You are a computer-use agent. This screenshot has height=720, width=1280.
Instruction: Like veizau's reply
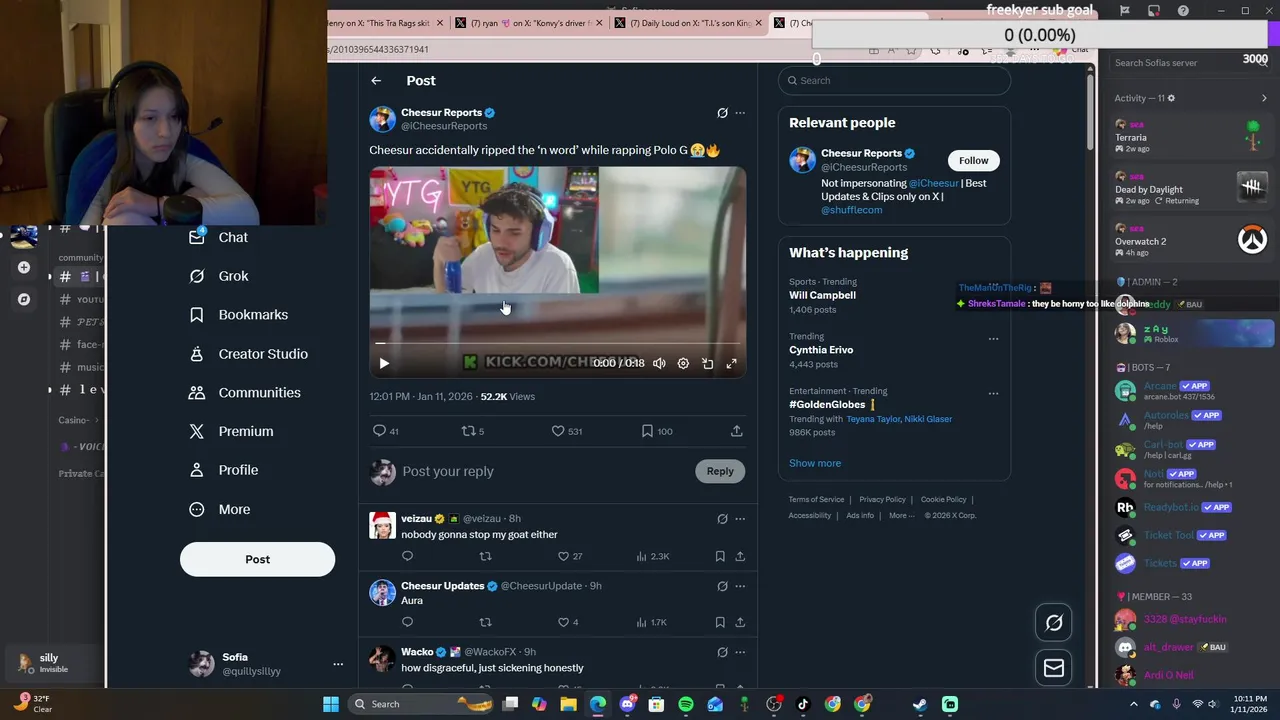pos(563,556)
